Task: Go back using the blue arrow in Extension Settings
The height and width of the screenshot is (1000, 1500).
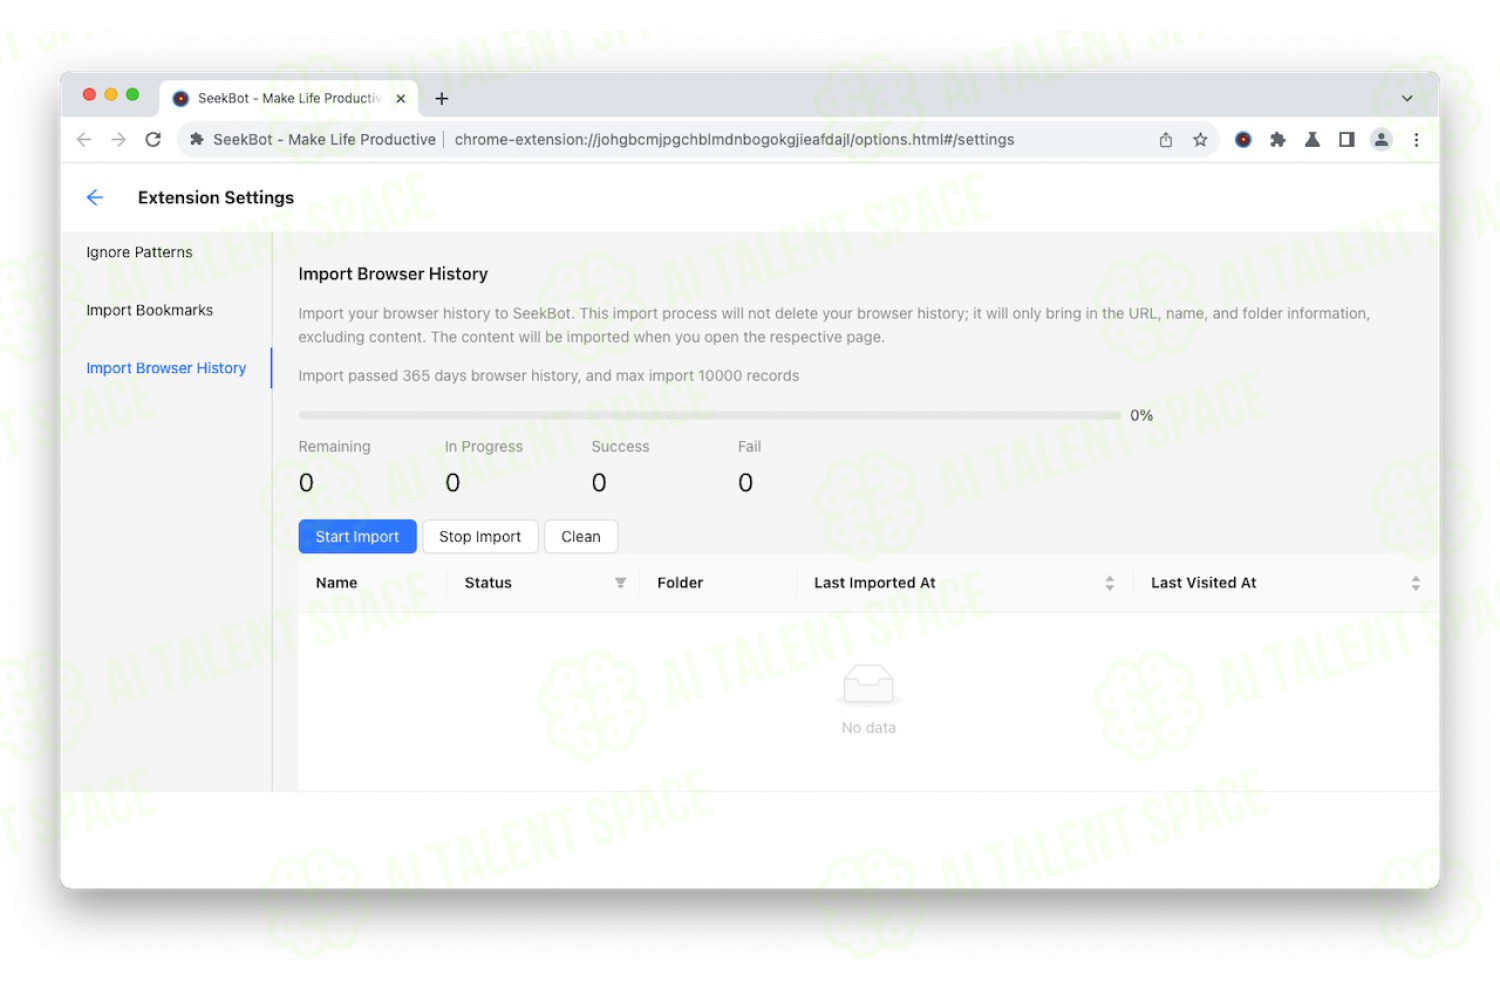Action: coord(95,197)
